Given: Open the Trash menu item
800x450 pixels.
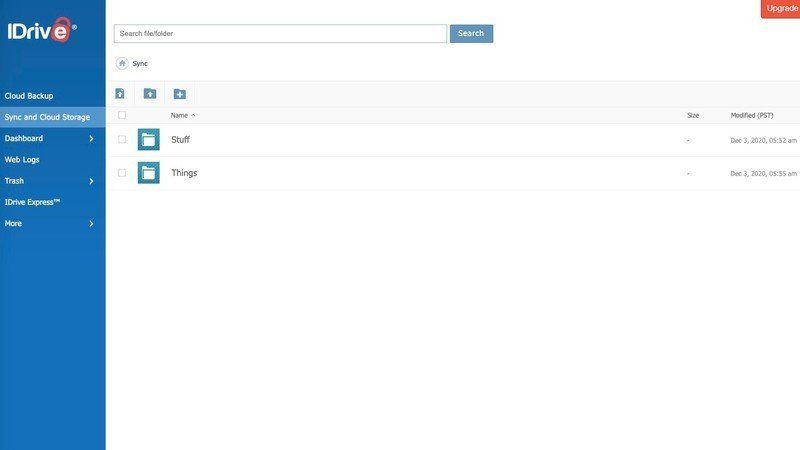Looking at the screenshot, I should coord(14,181).
